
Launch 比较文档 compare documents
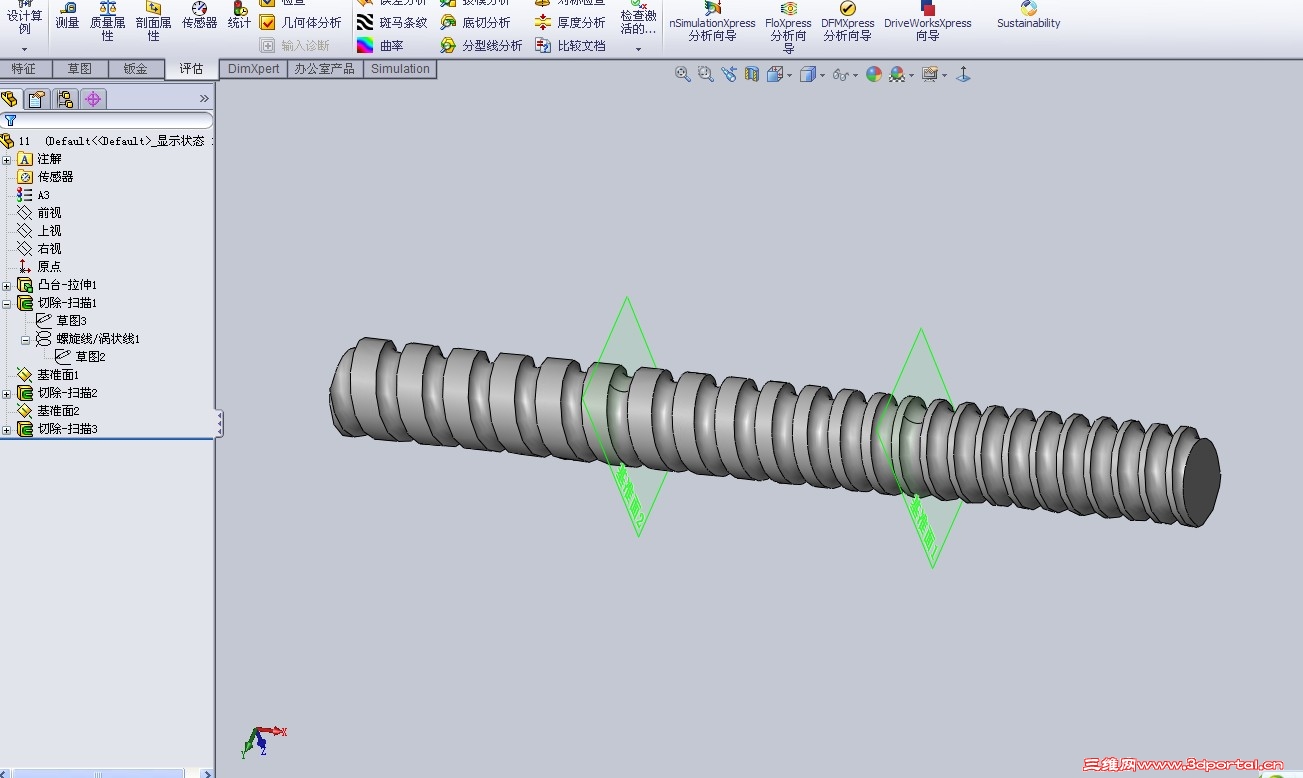(x=570, y=46)
